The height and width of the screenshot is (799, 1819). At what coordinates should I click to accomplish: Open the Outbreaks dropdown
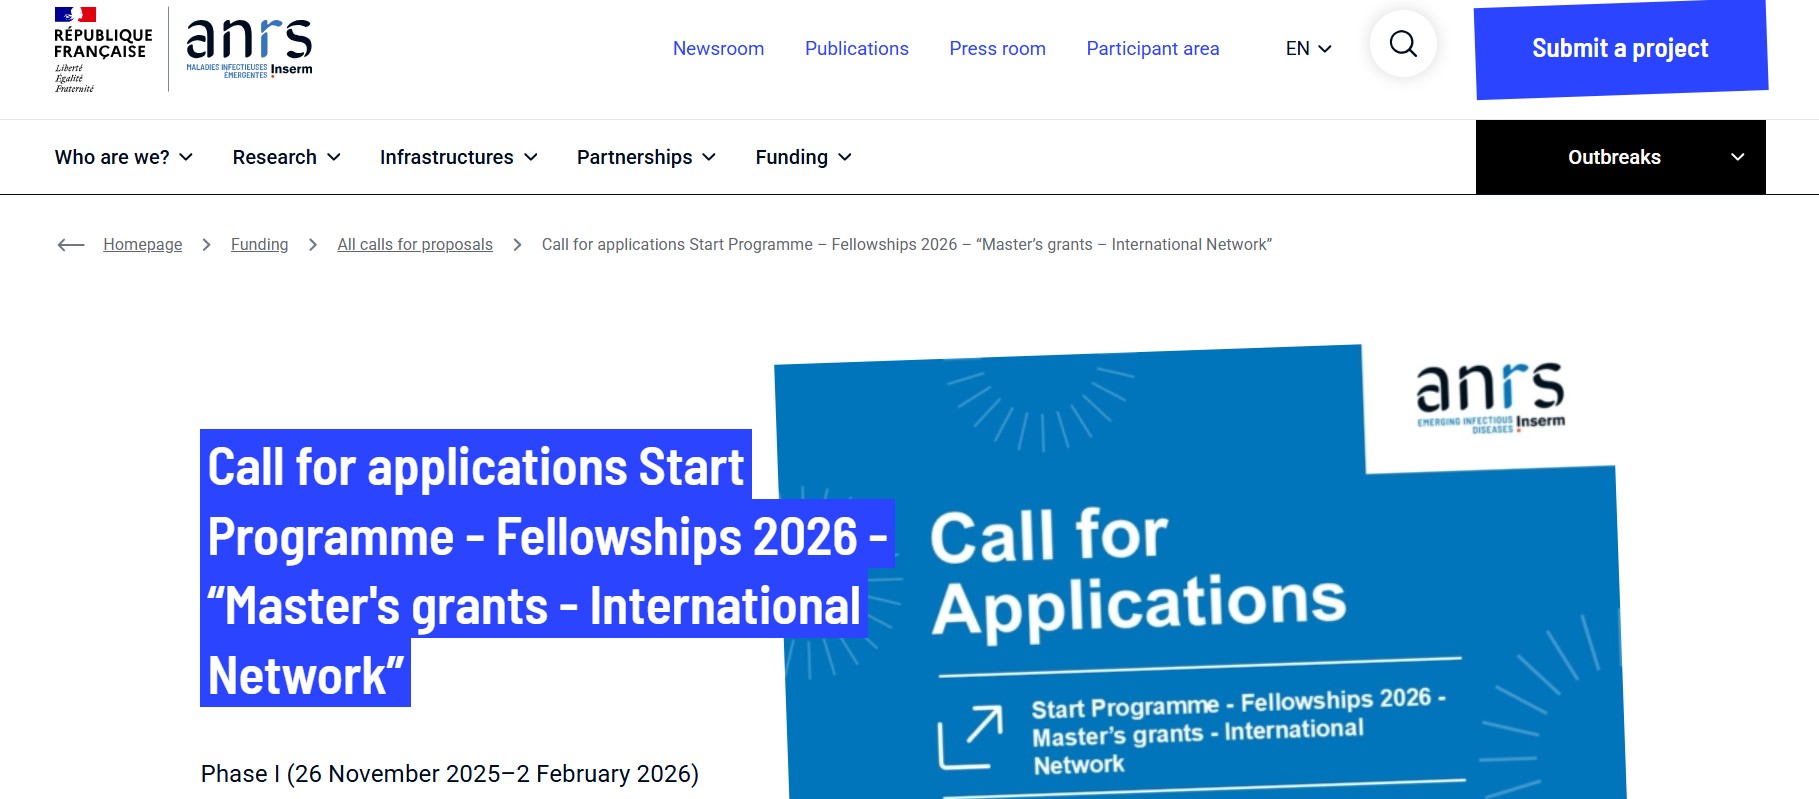[1617, 157]
